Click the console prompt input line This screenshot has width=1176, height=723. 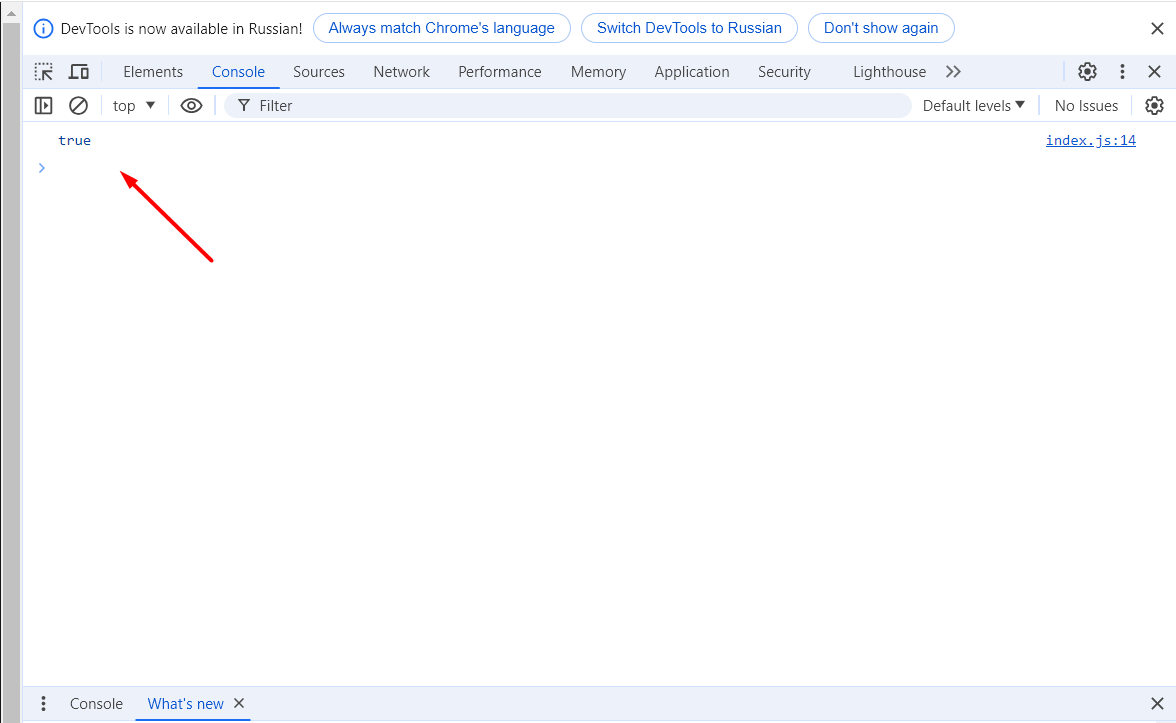600,168
